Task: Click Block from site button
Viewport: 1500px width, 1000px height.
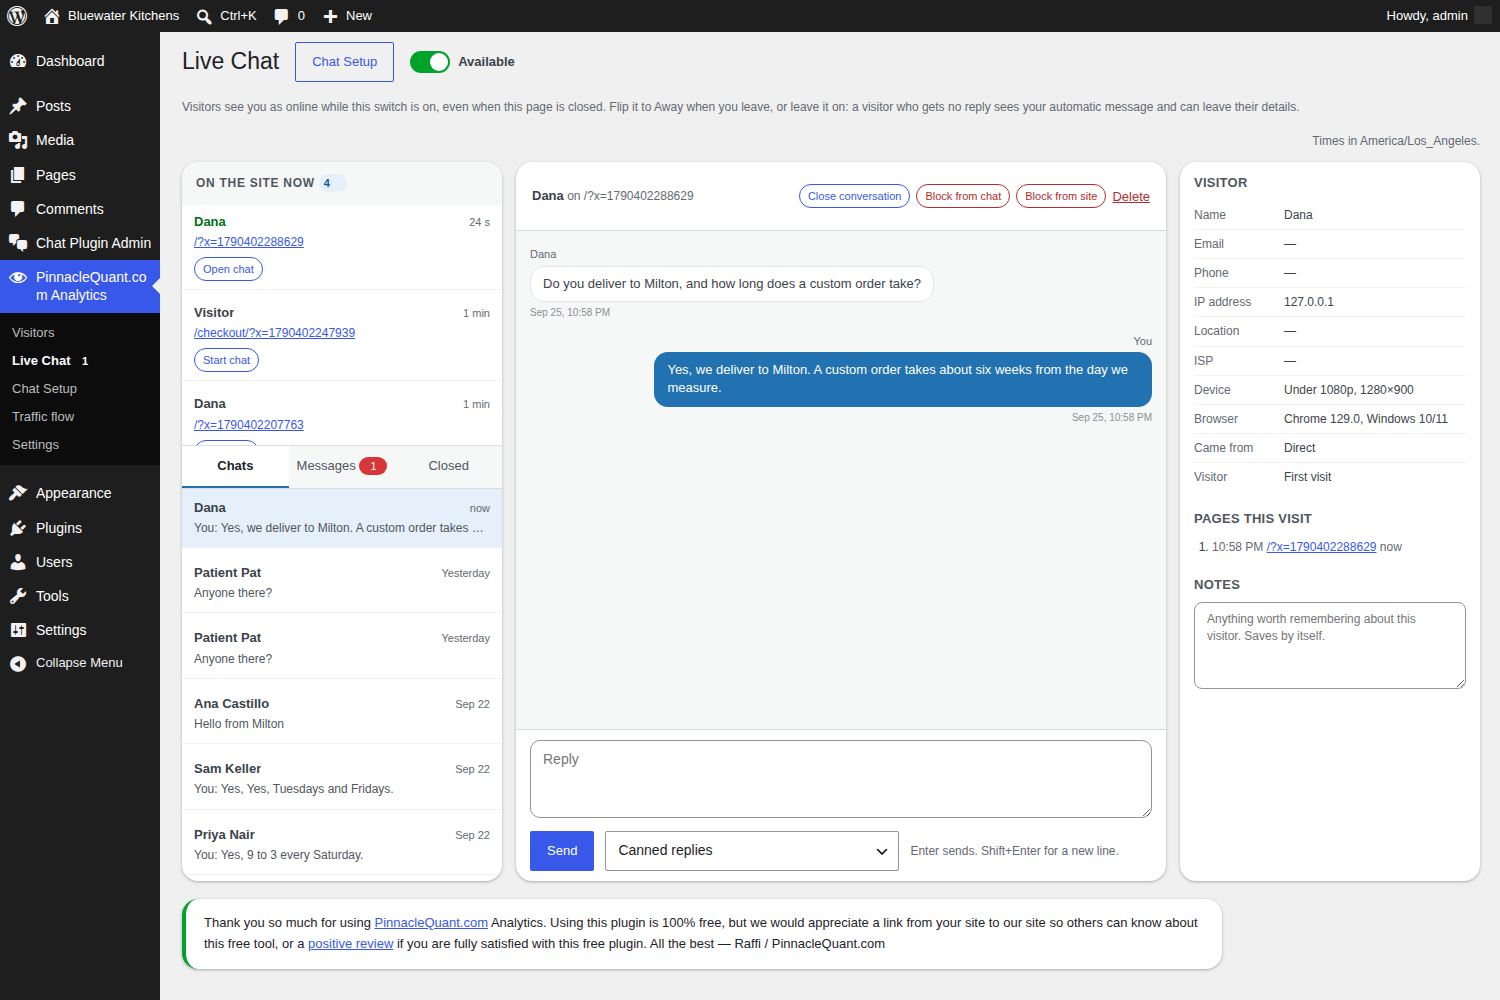Action: [1061, 196]
